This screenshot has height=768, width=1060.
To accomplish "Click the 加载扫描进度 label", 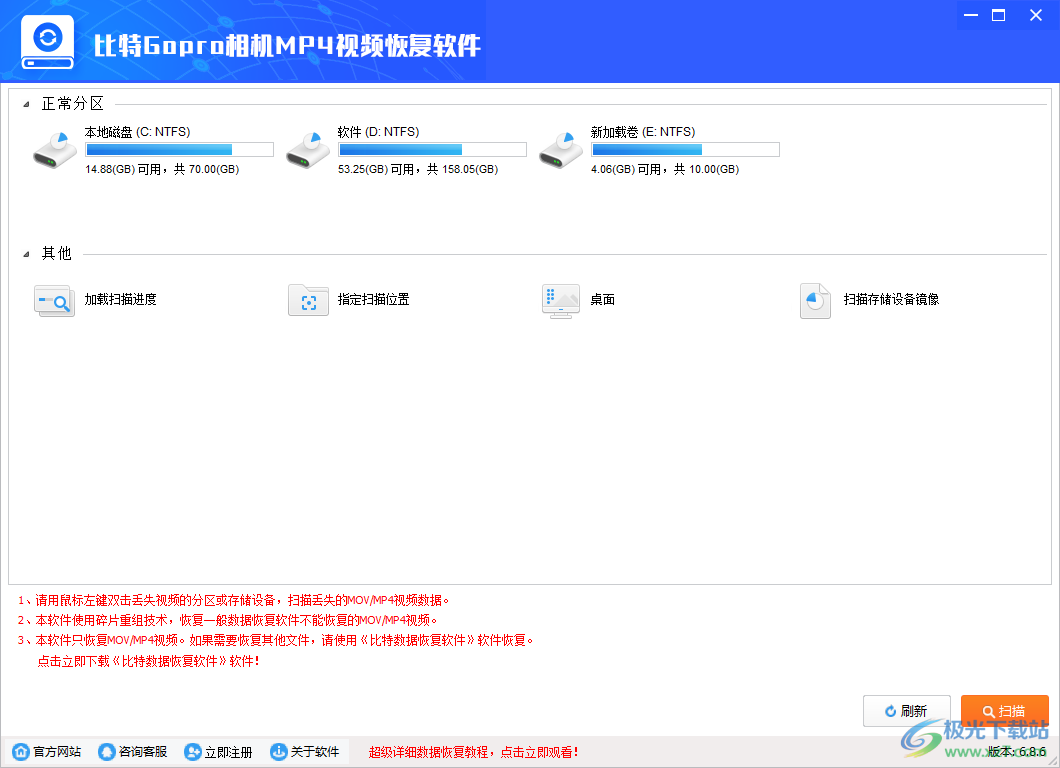I will click(x=120, y=299).
